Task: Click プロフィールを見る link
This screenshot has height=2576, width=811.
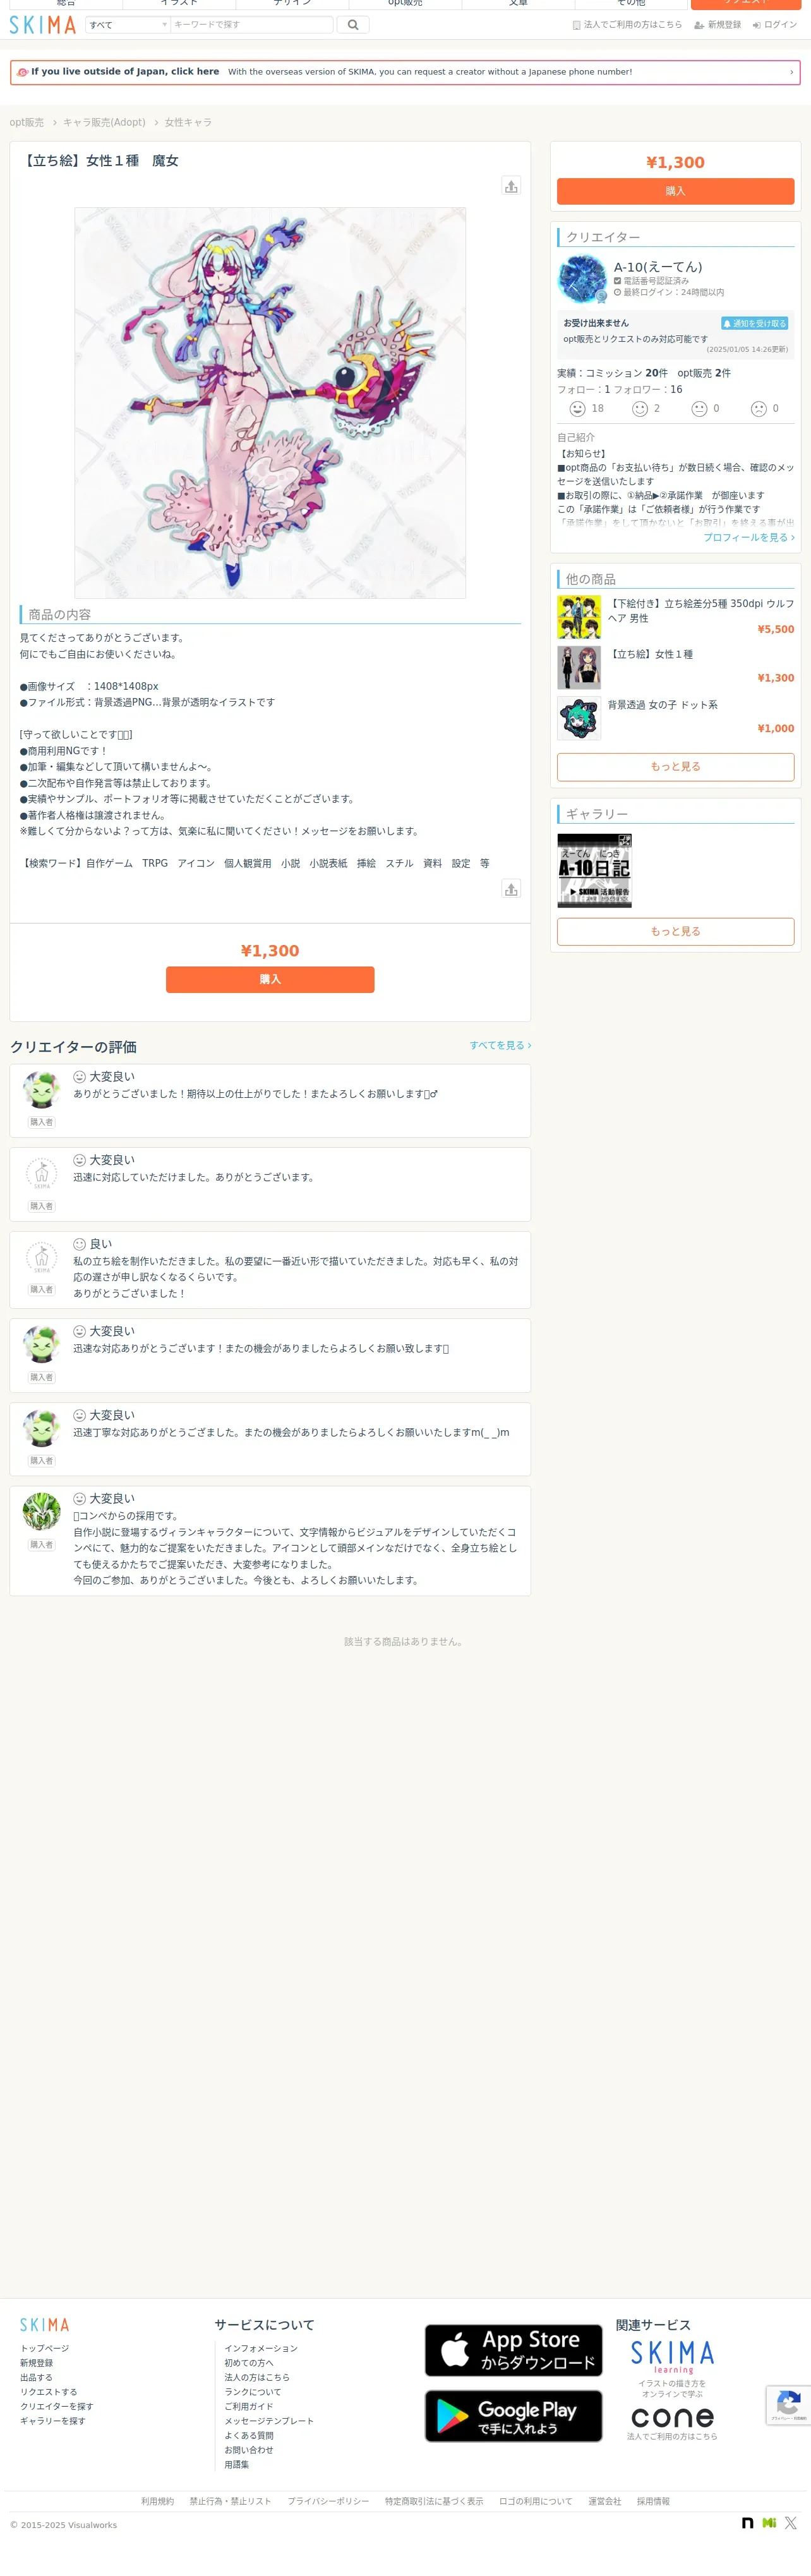Action: (x=749, y=537)
